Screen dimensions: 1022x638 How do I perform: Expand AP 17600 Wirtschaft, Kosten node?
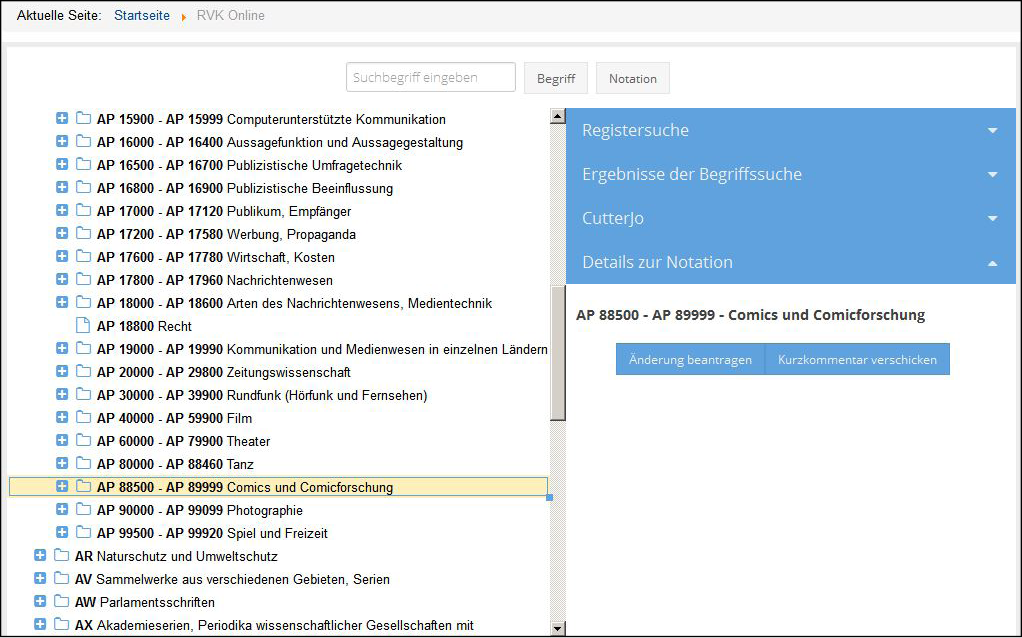62,256
